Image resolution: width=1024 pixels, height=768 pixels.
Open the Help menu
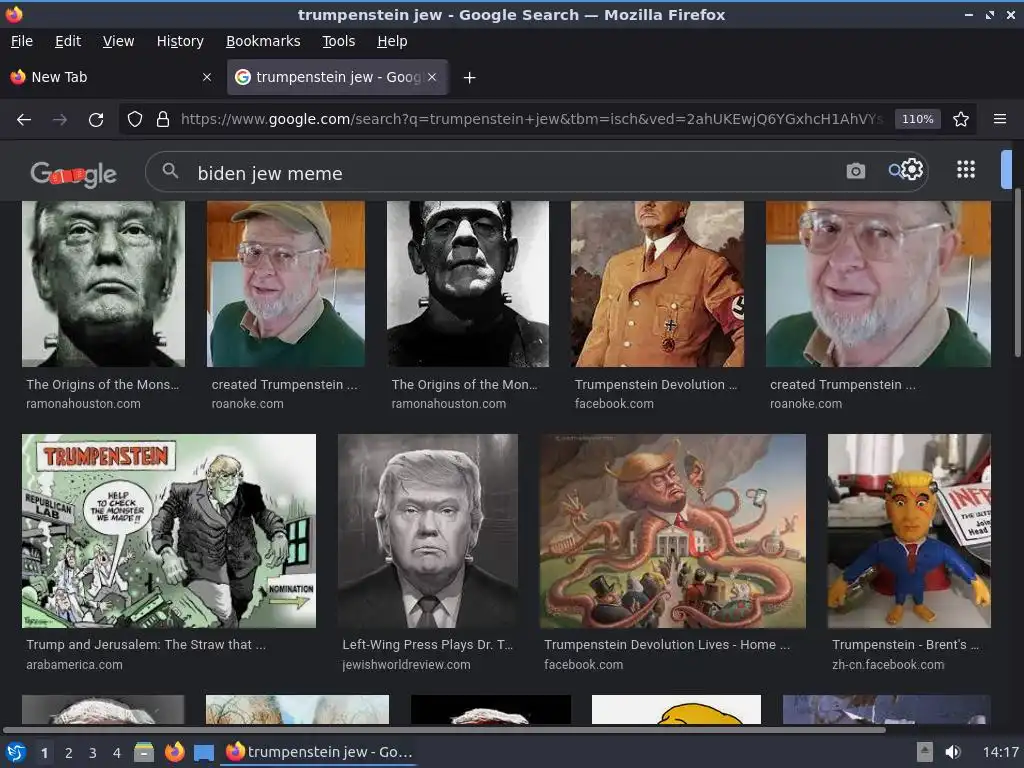point(392,41)
